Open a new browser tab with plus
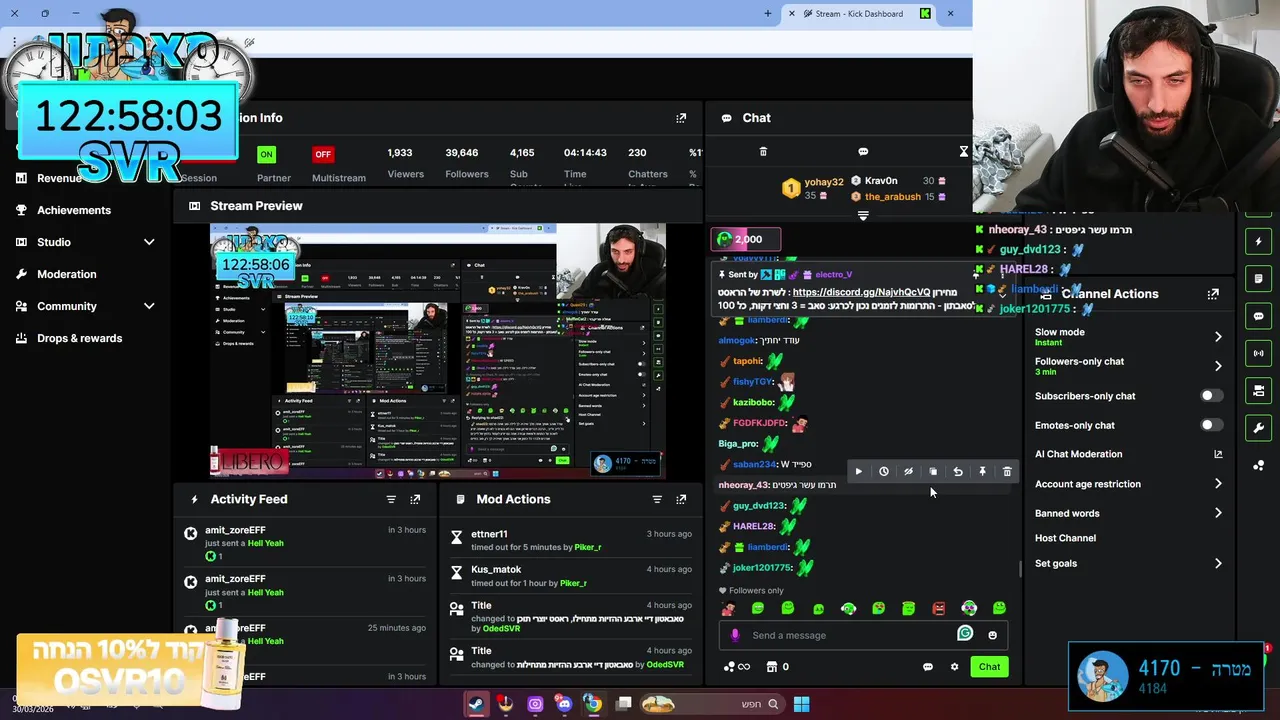 pos(768,14)
